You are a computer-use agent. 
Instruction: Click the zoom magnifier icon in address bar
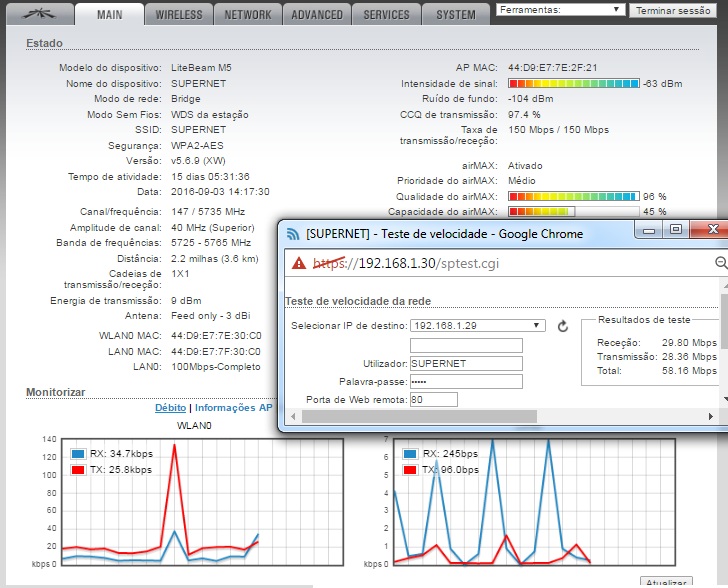pos(721,263)
